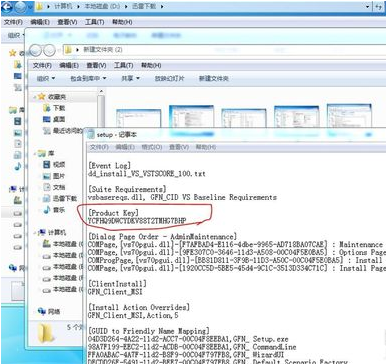Click 新建文件夹 button in 新建文件夹 (2) toolbar
The width and height of the screenshot is (386, 364).
pyautogui.click(x=214, y=79)
